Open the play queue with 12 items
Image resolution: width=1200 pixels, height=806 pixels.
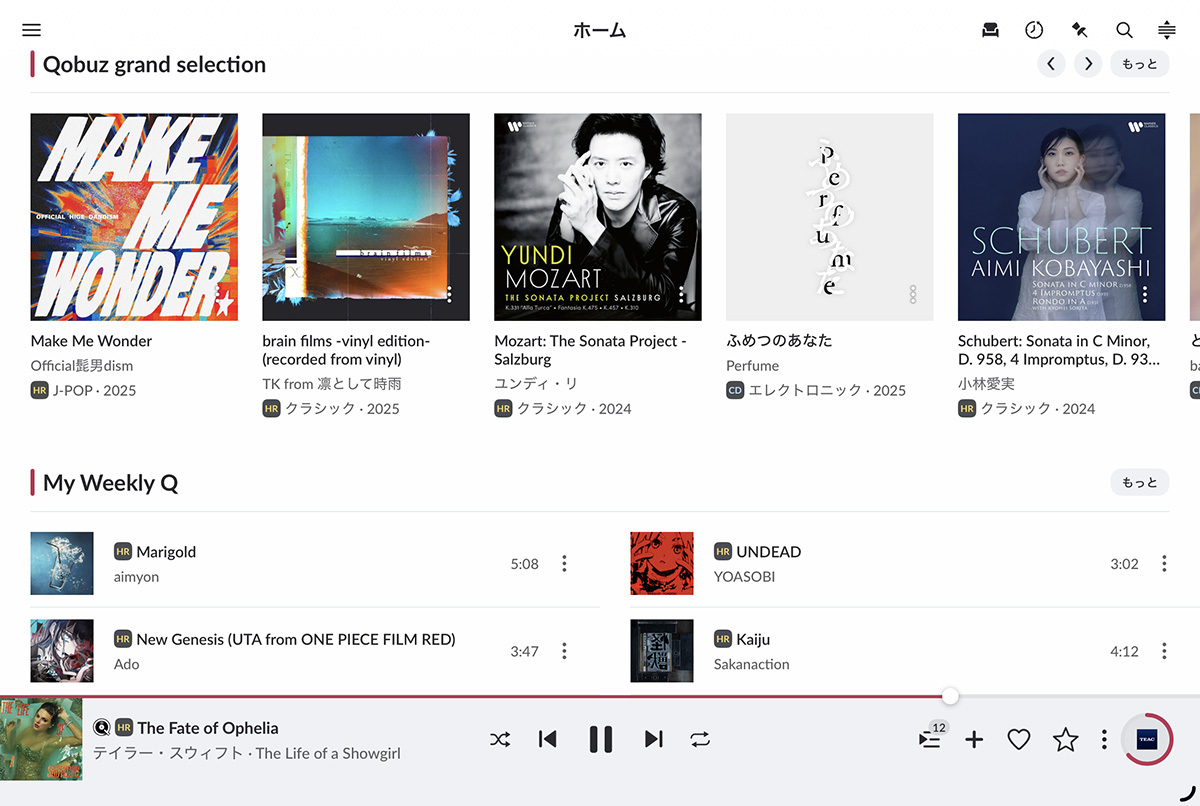click(930, 739)
